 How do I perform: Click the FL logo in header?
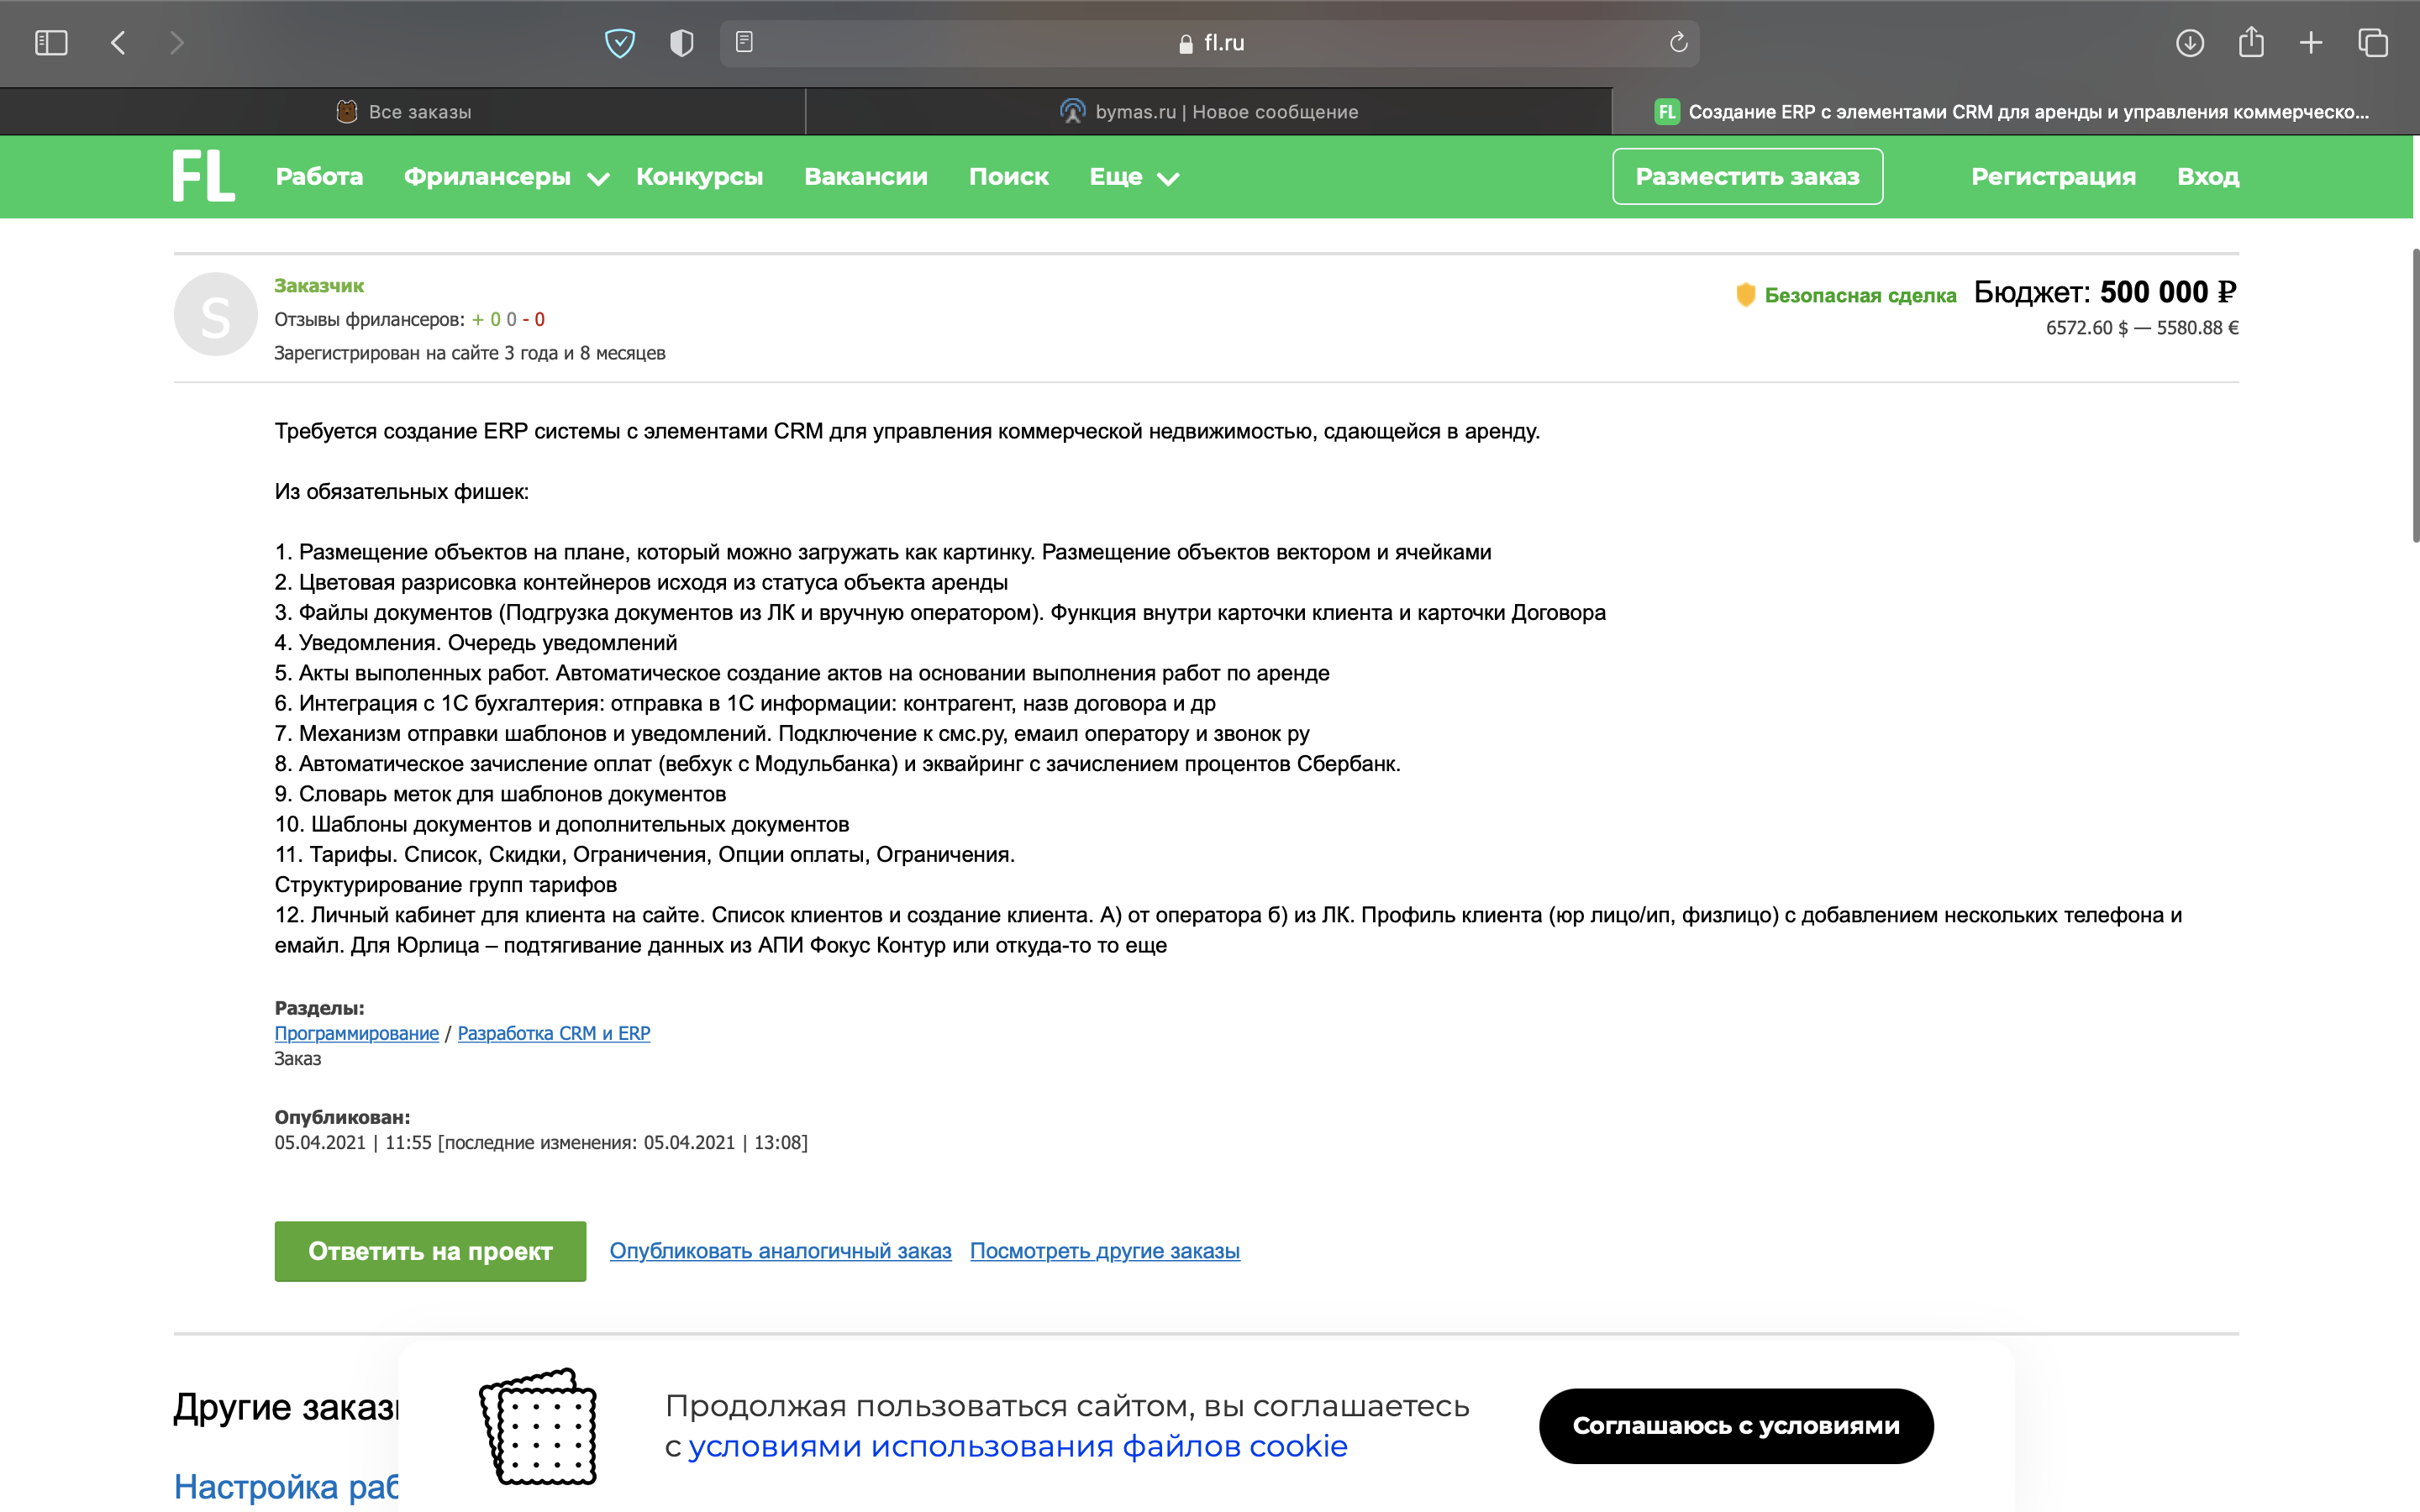coord(204,176)
